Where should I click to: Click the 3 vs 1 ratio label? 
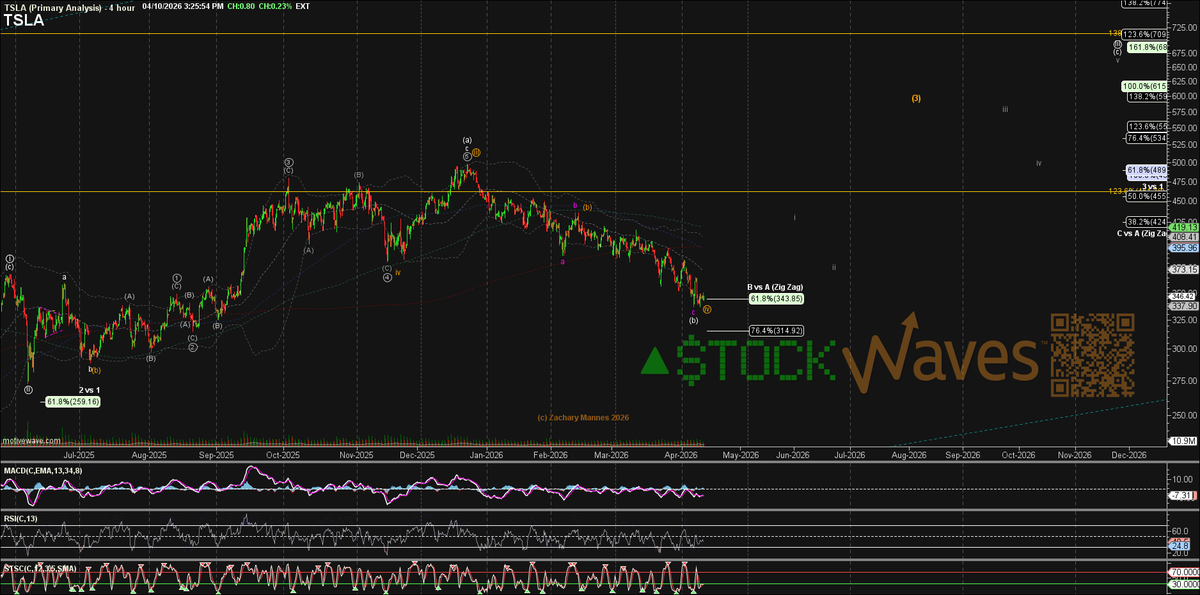point(1154,187)
